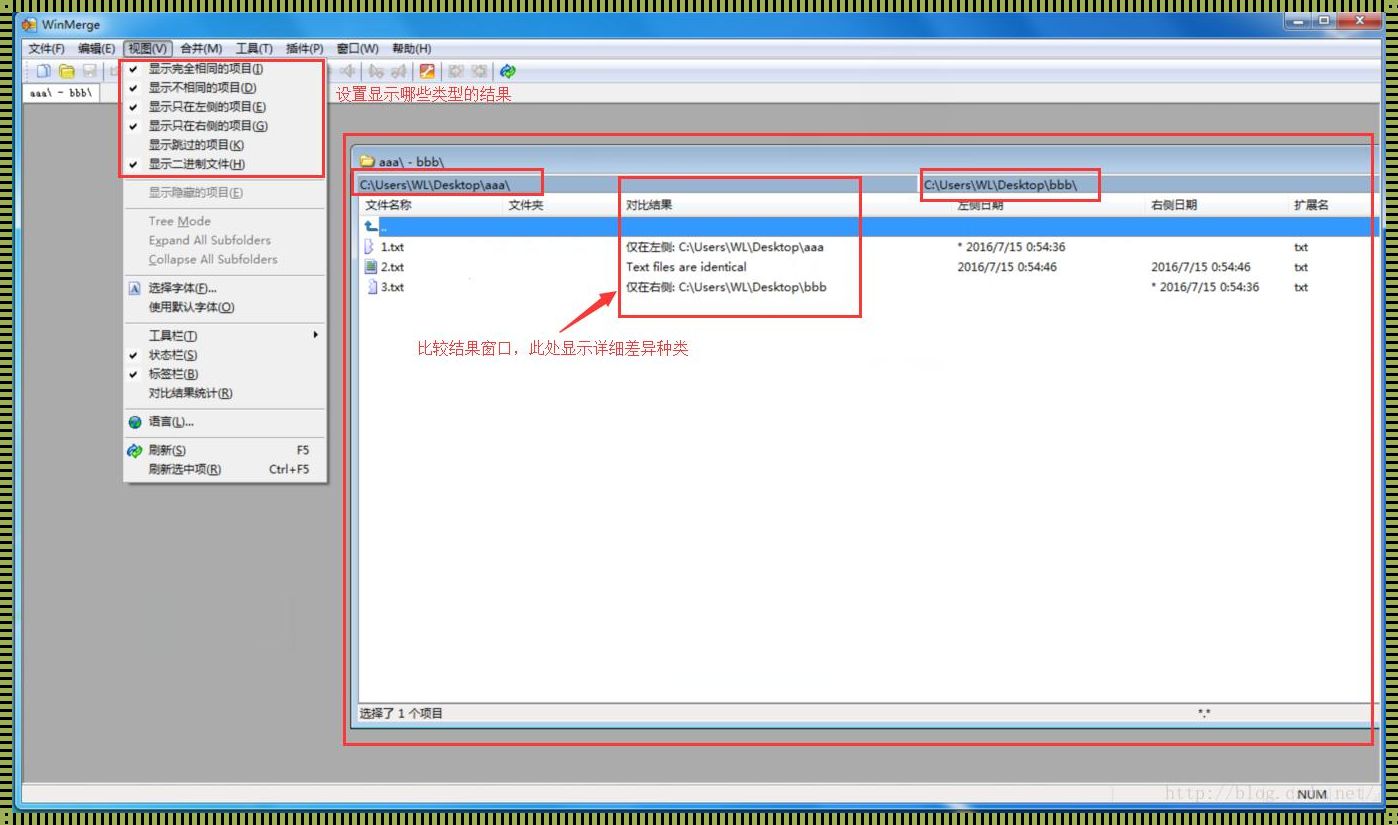Click the green Refresh toolbar icon

click(508, 71)
